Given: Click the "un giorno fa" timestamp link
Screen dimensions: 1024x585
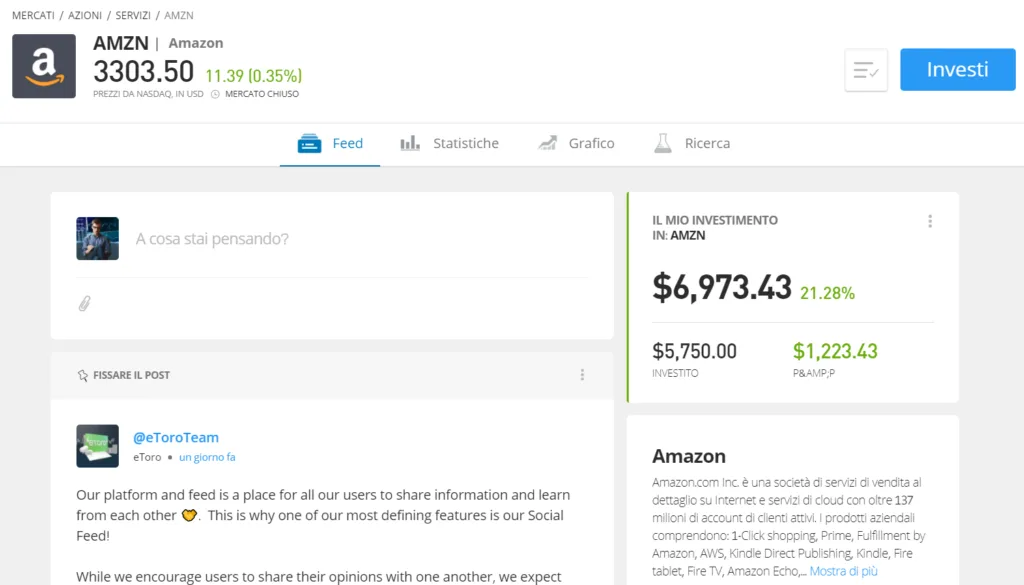Looking at the screenshot, I should (x=207, y=457).
